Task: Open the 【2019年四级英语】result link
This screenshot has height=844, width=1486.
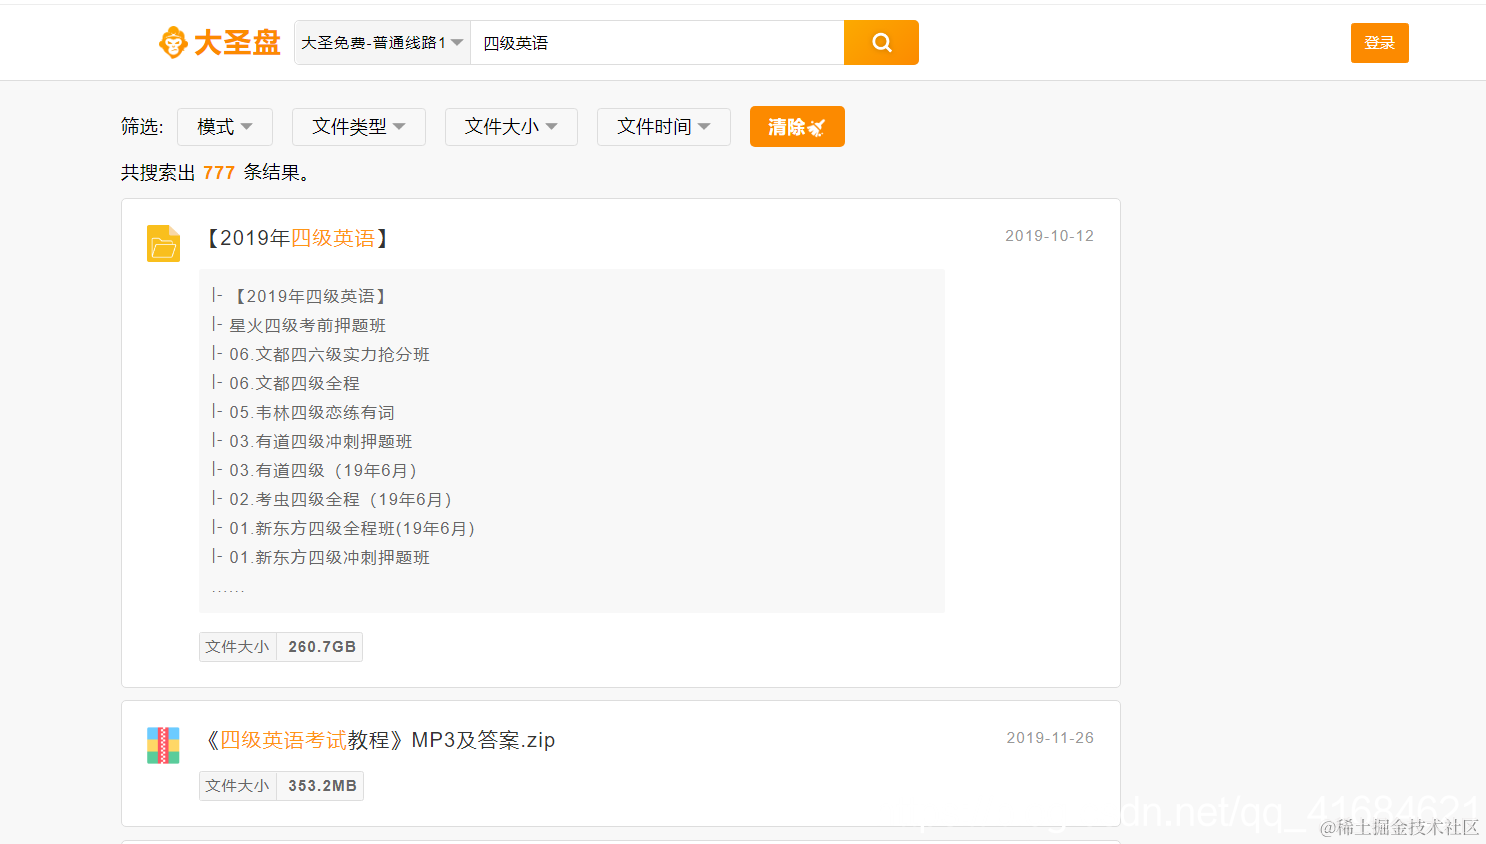Action: point(296,238)
